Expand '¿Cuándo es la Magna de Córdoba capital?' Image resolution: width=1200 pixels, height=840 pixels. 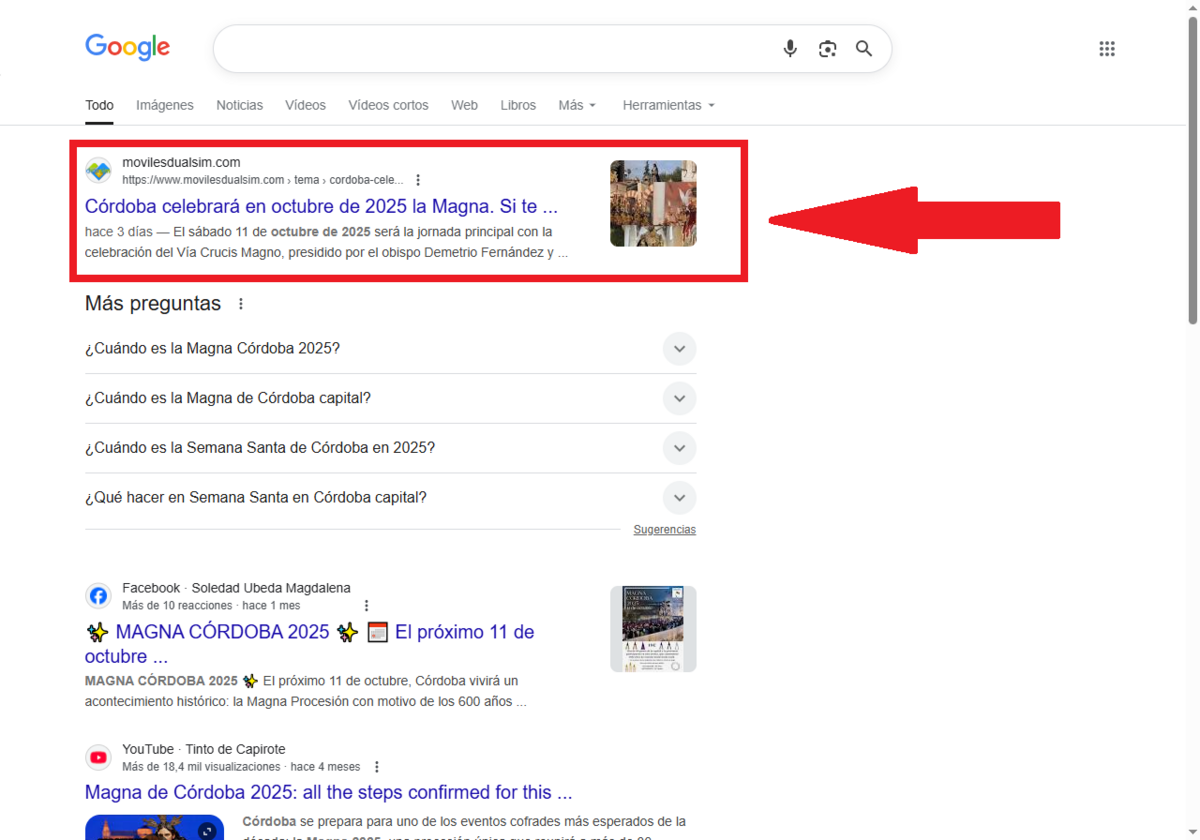point(390,398)
